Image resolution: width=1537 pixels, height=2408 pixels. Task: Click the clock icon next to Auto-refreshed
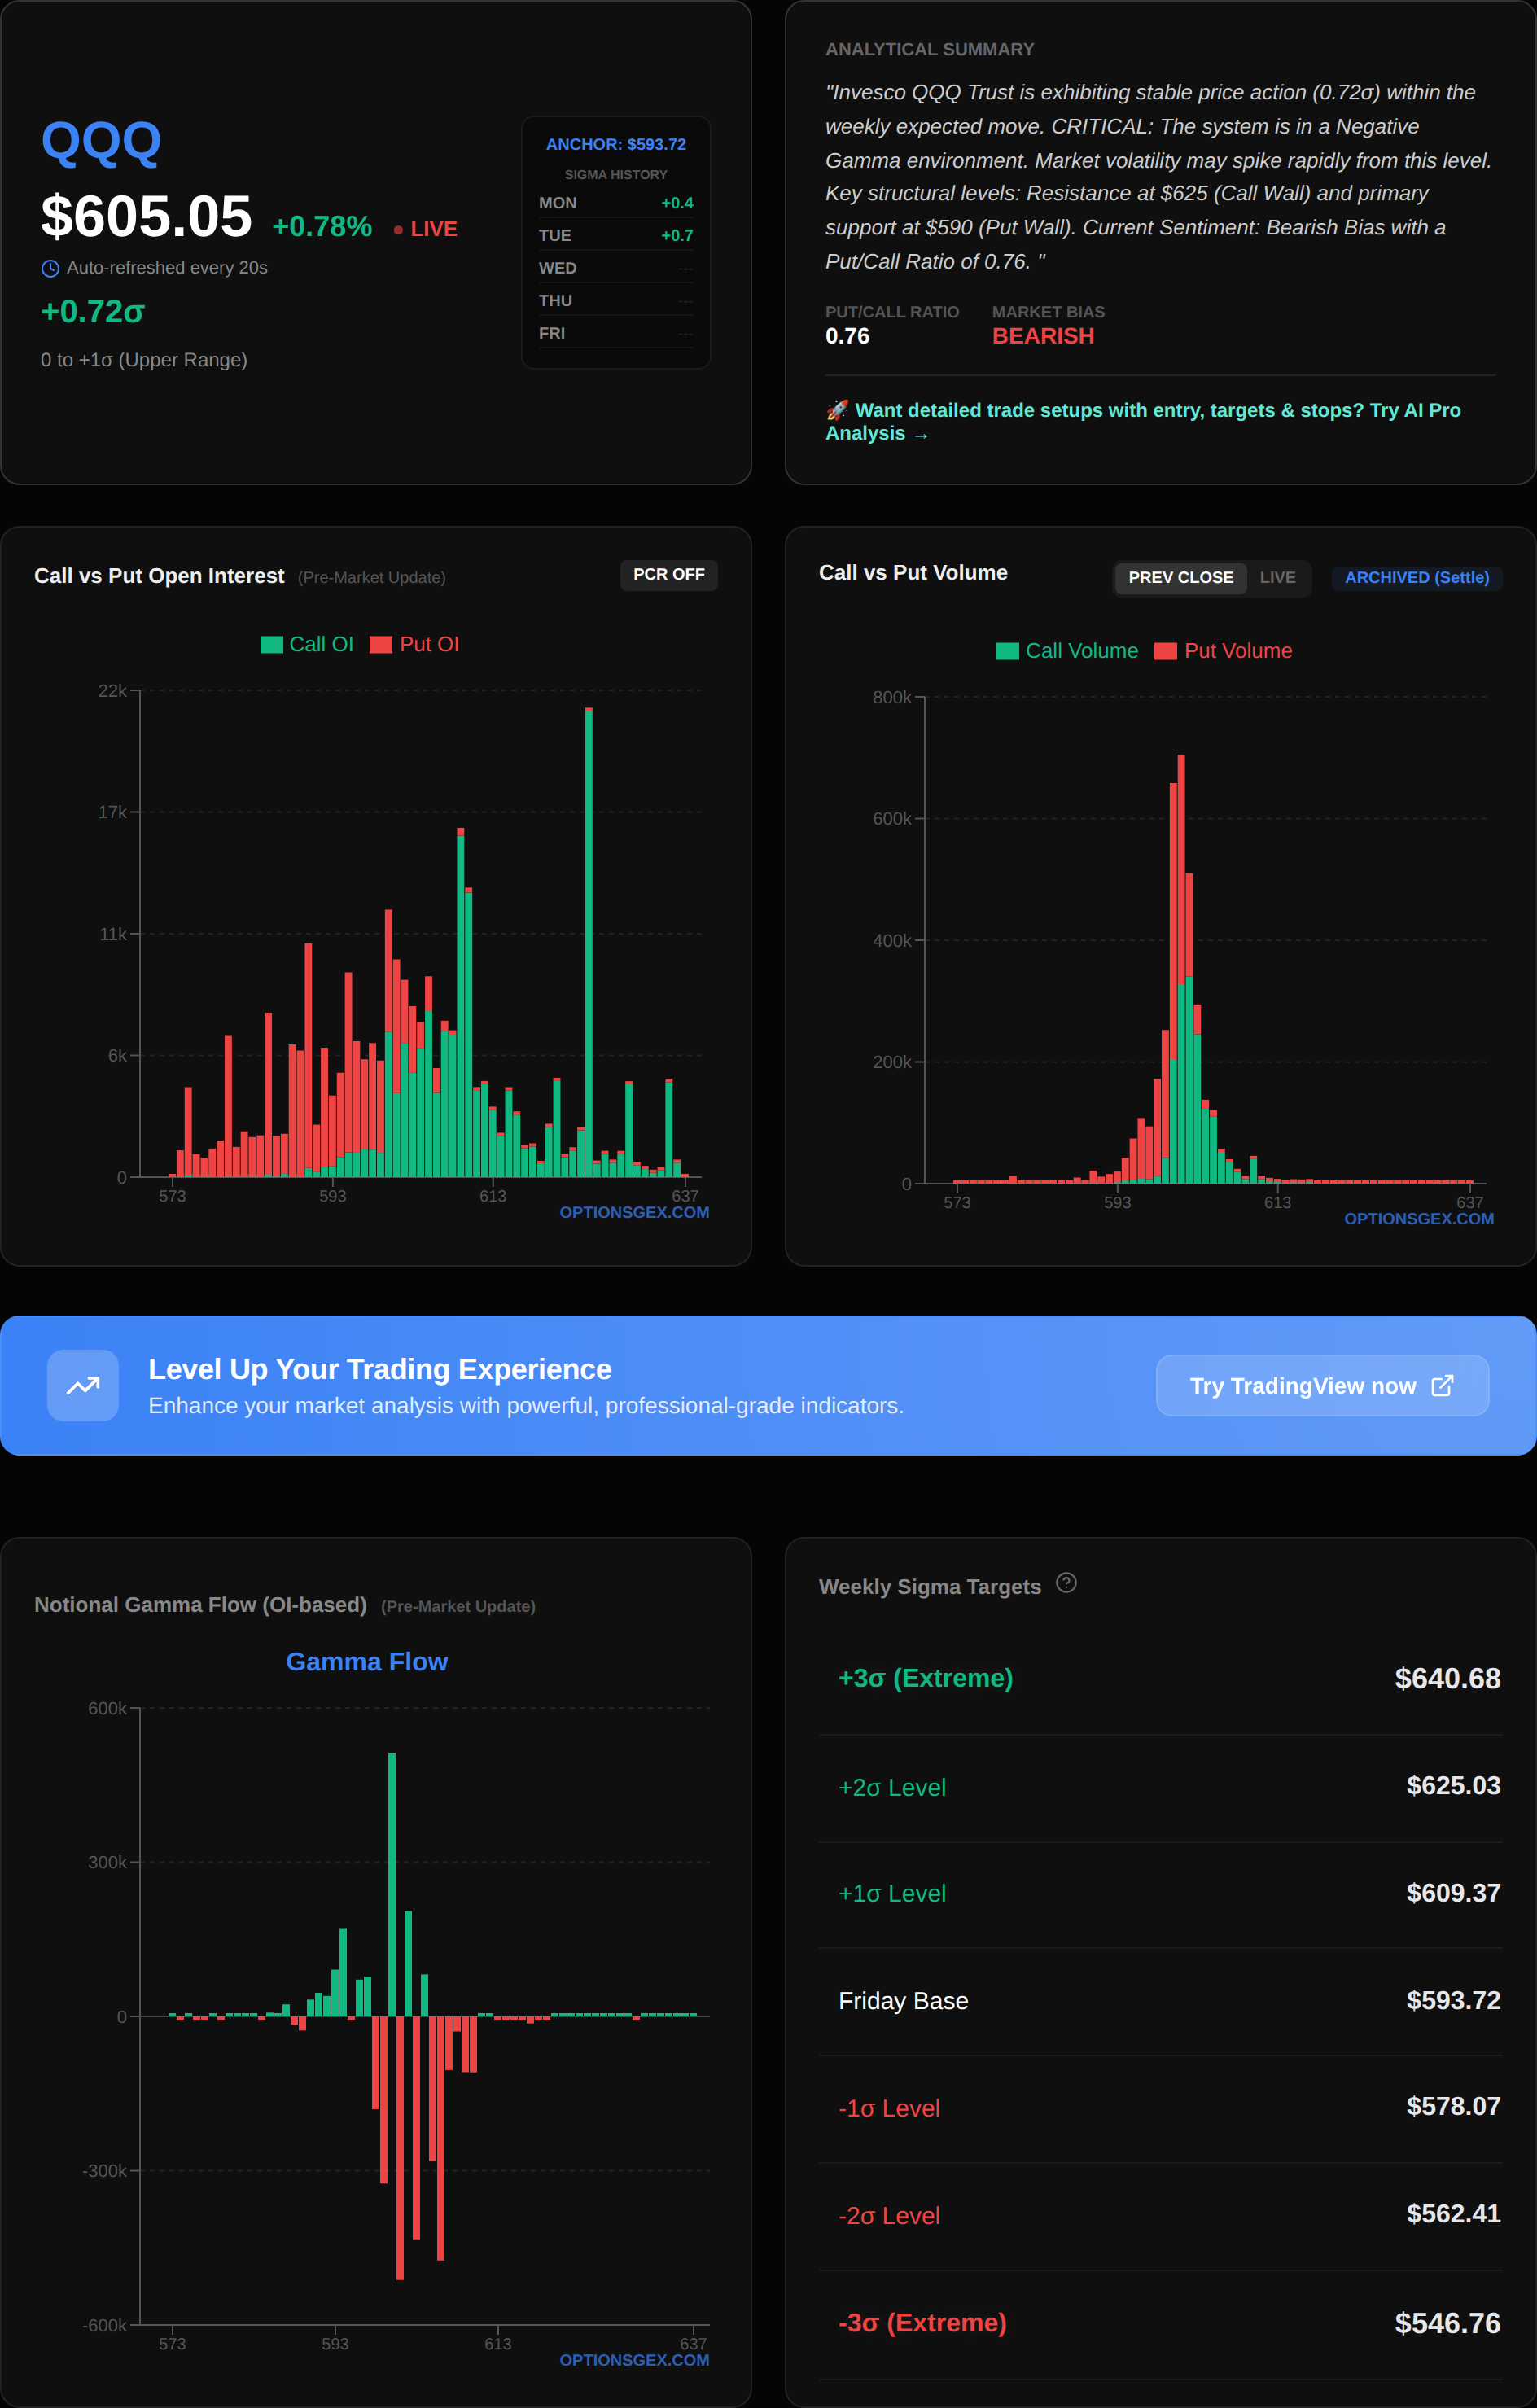[x=50, y=268]
